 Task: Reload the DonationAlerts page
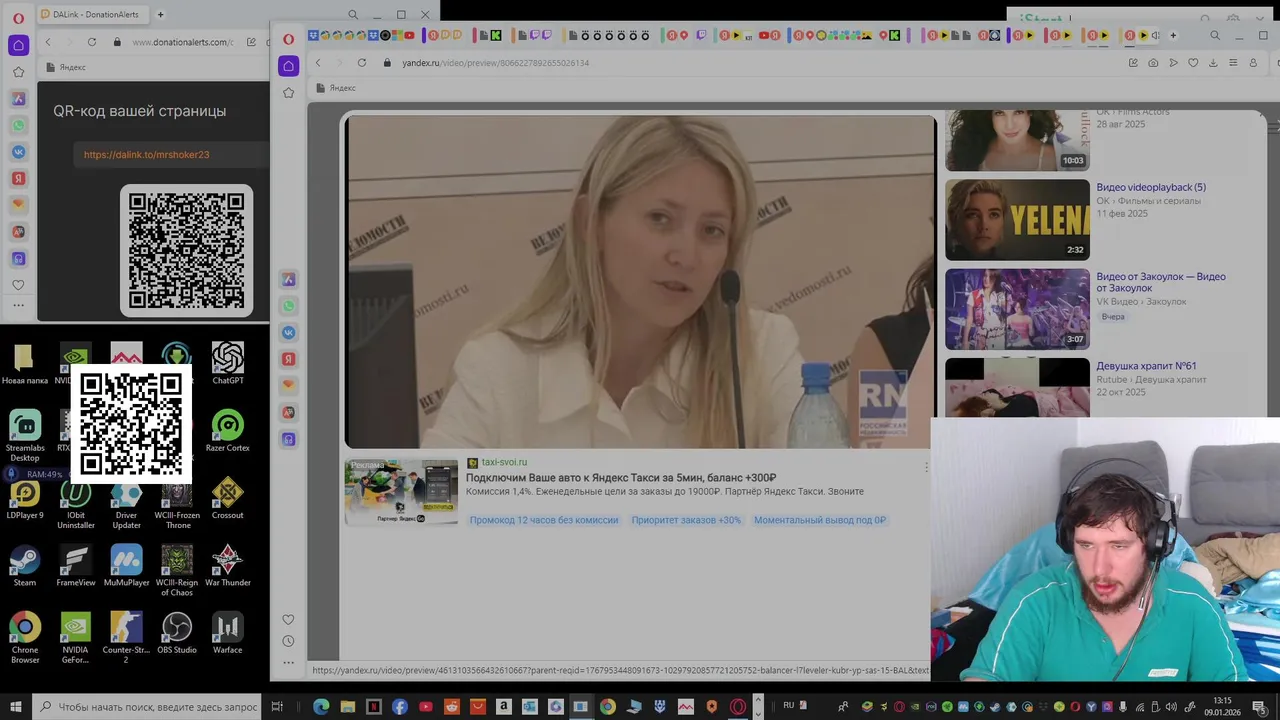92,42
